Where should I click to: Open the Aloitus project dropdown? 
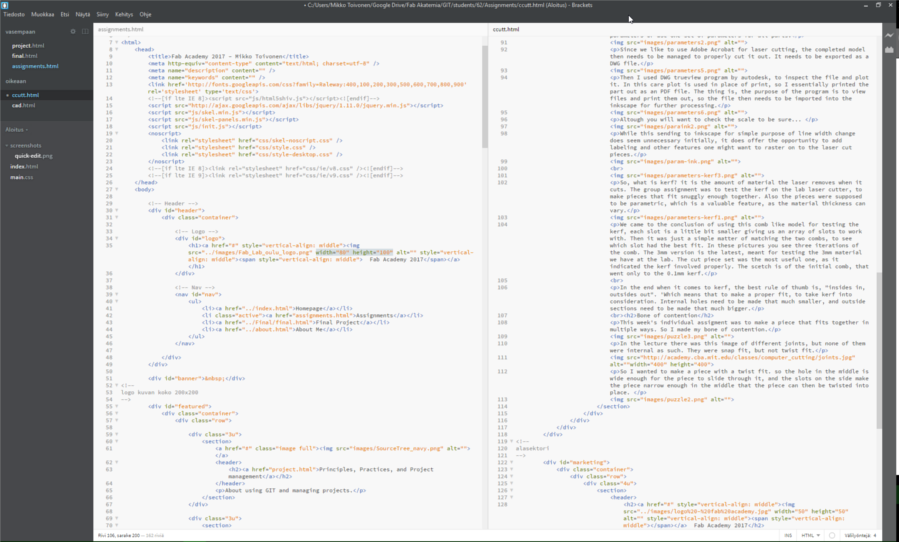point(17,130)
